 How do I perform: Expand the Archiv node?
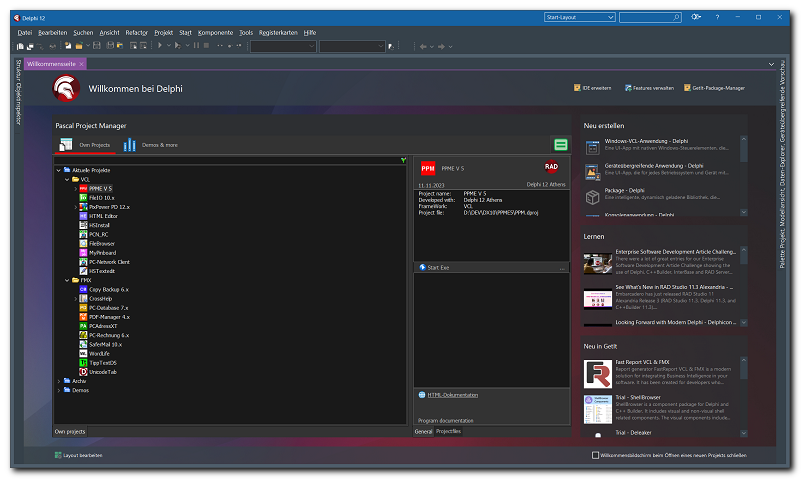point(59,381)
